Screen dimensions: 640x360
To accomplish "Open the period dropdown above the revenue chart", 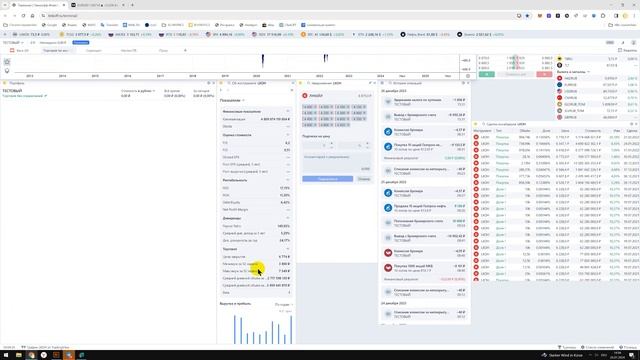I will coord(284,304).
